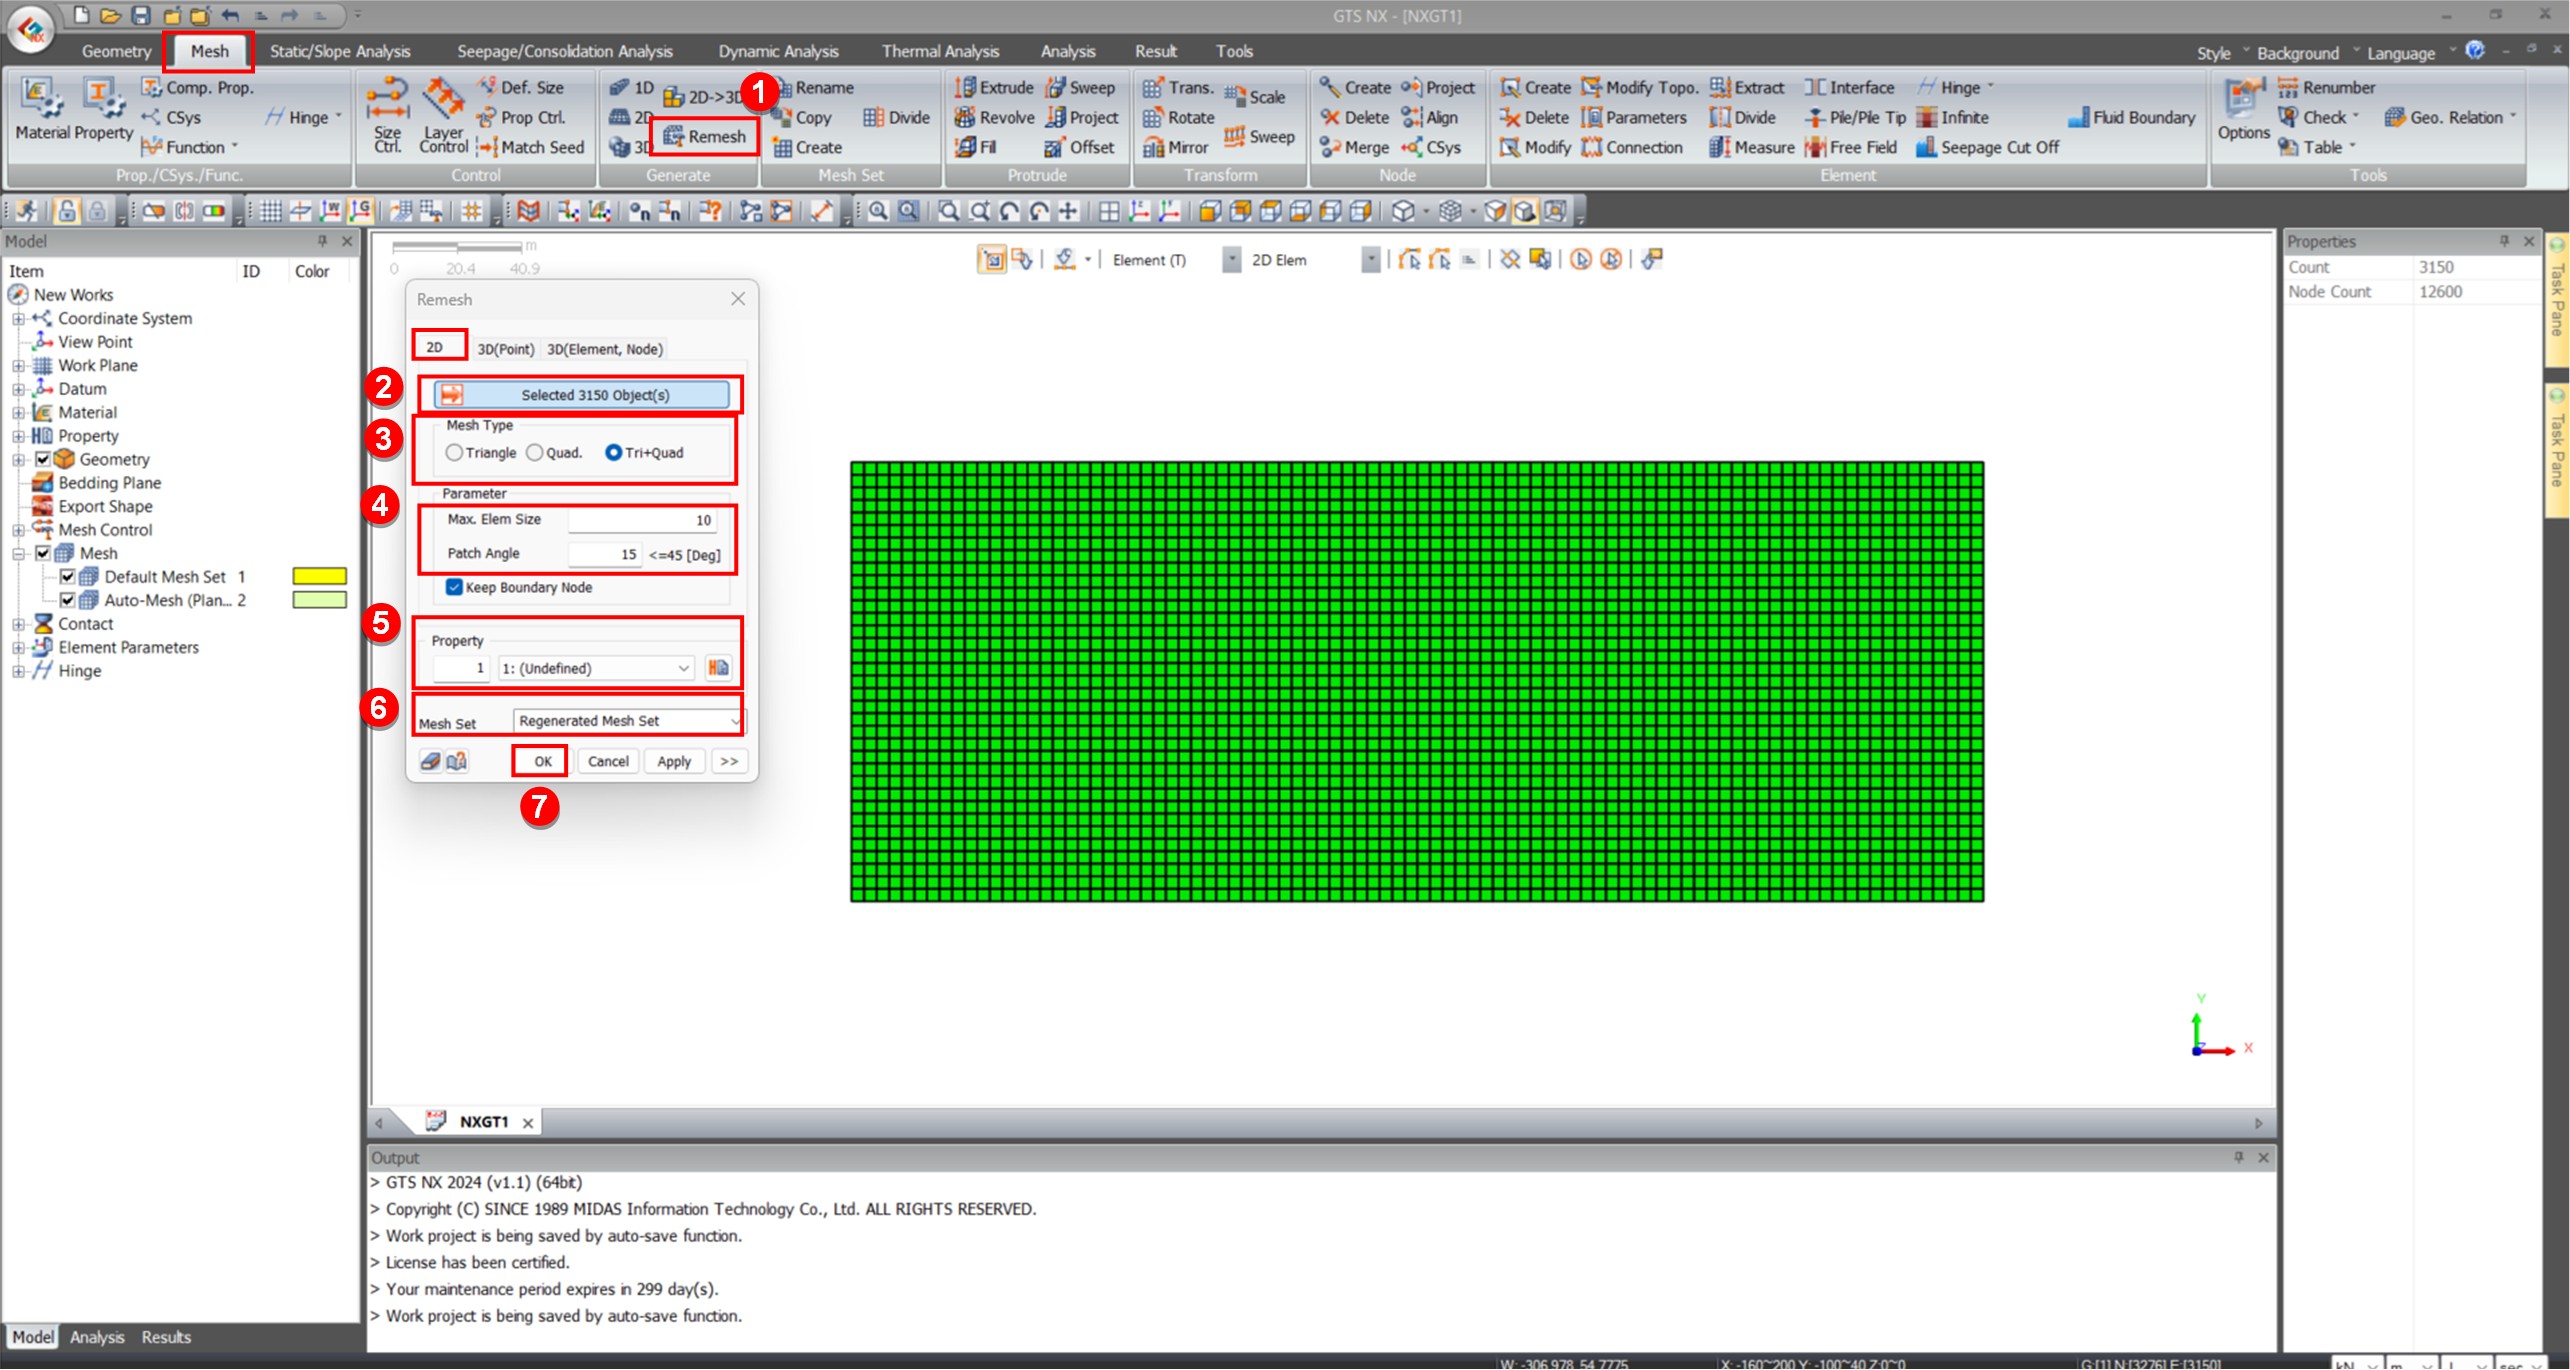Click the property editor icon in Remesh dialog
The image size is (2570, 1370).
coord(718,668)
